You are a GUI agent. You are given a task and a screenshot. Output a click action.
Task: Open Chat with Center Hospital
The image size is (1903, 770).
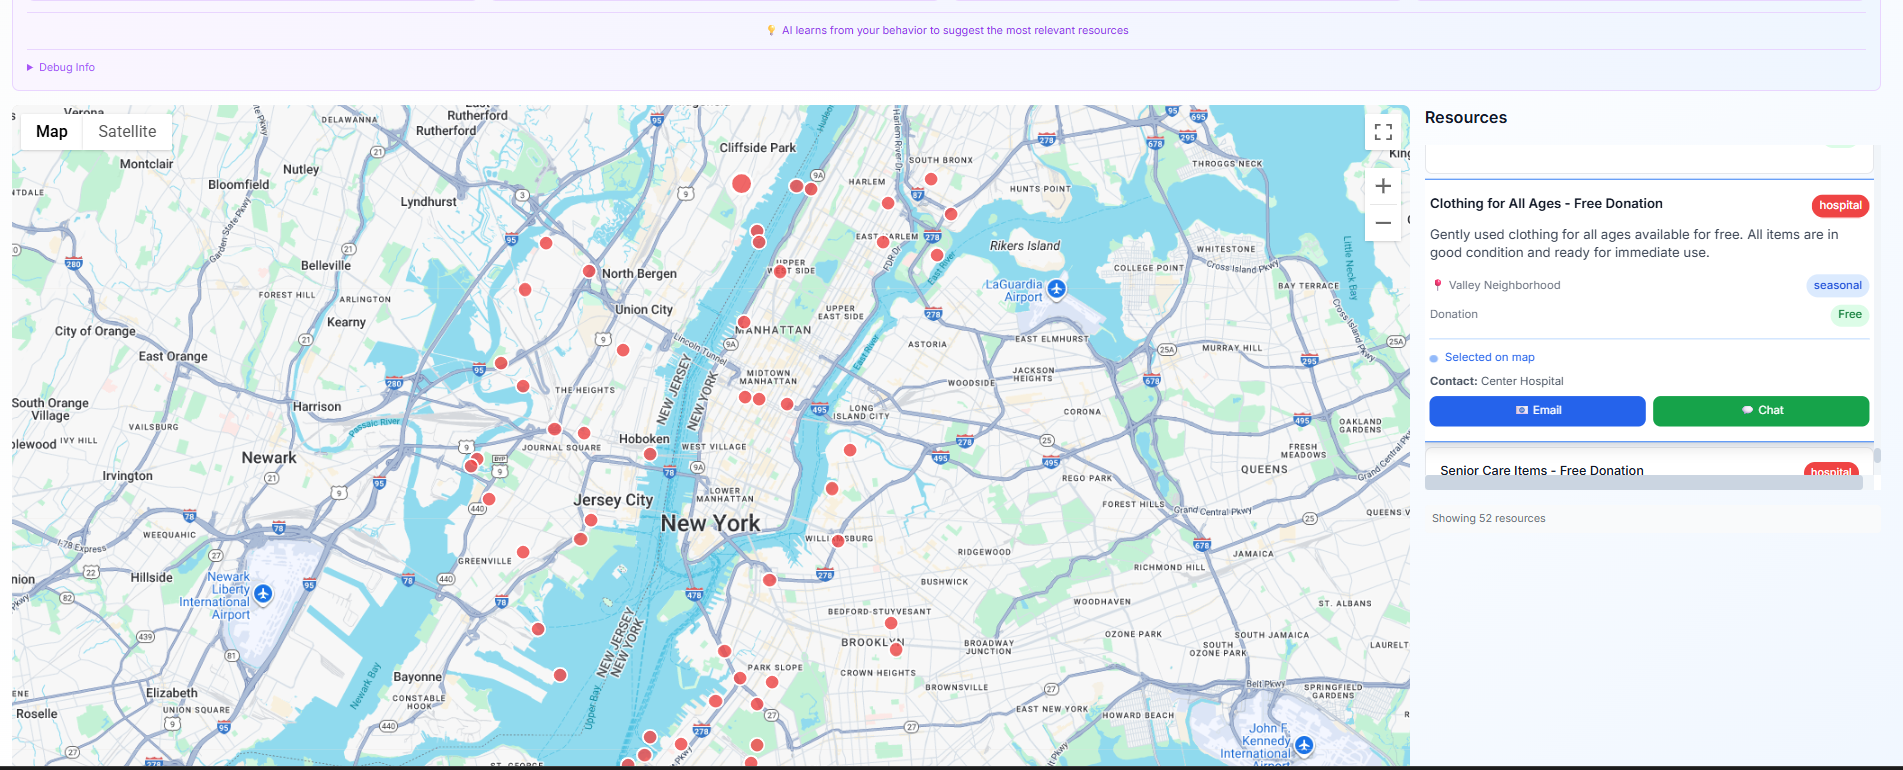pyautogui.click(x=1761, y=411)
